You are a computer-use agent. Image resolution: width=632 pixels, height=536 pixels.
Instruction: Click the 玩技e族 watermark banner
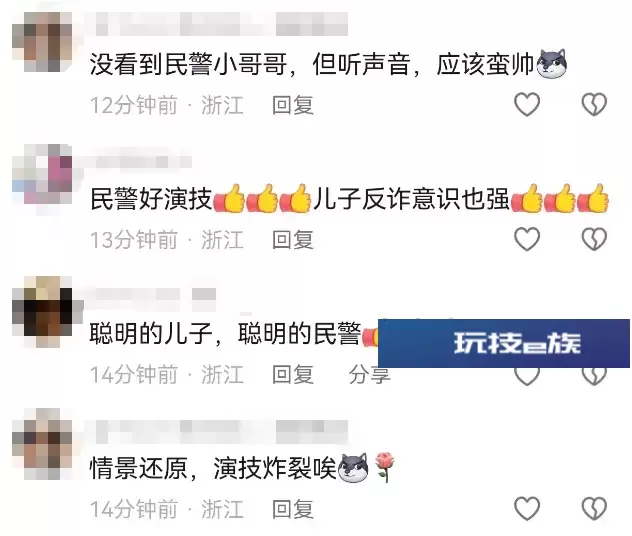coord(504,343)
